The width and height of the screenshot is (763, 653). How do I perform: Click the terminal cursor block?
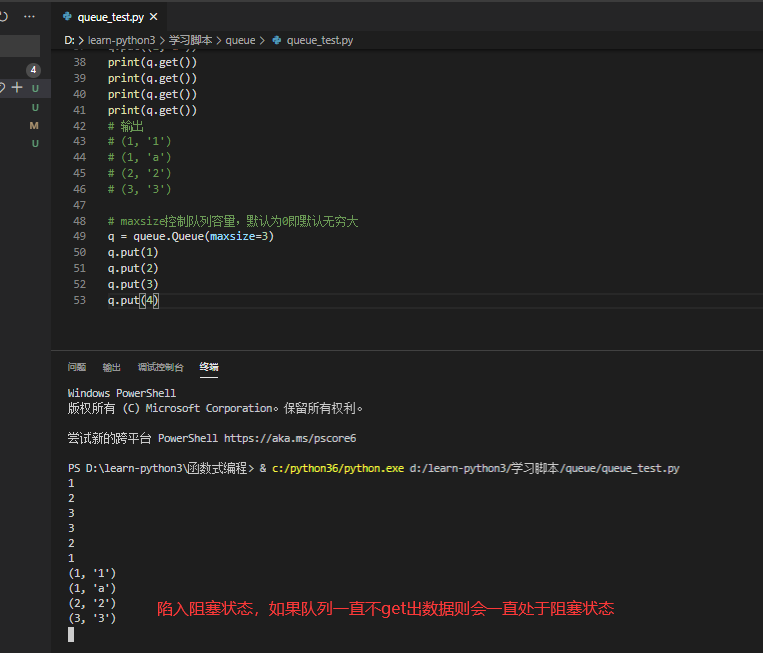coord(71,635)
